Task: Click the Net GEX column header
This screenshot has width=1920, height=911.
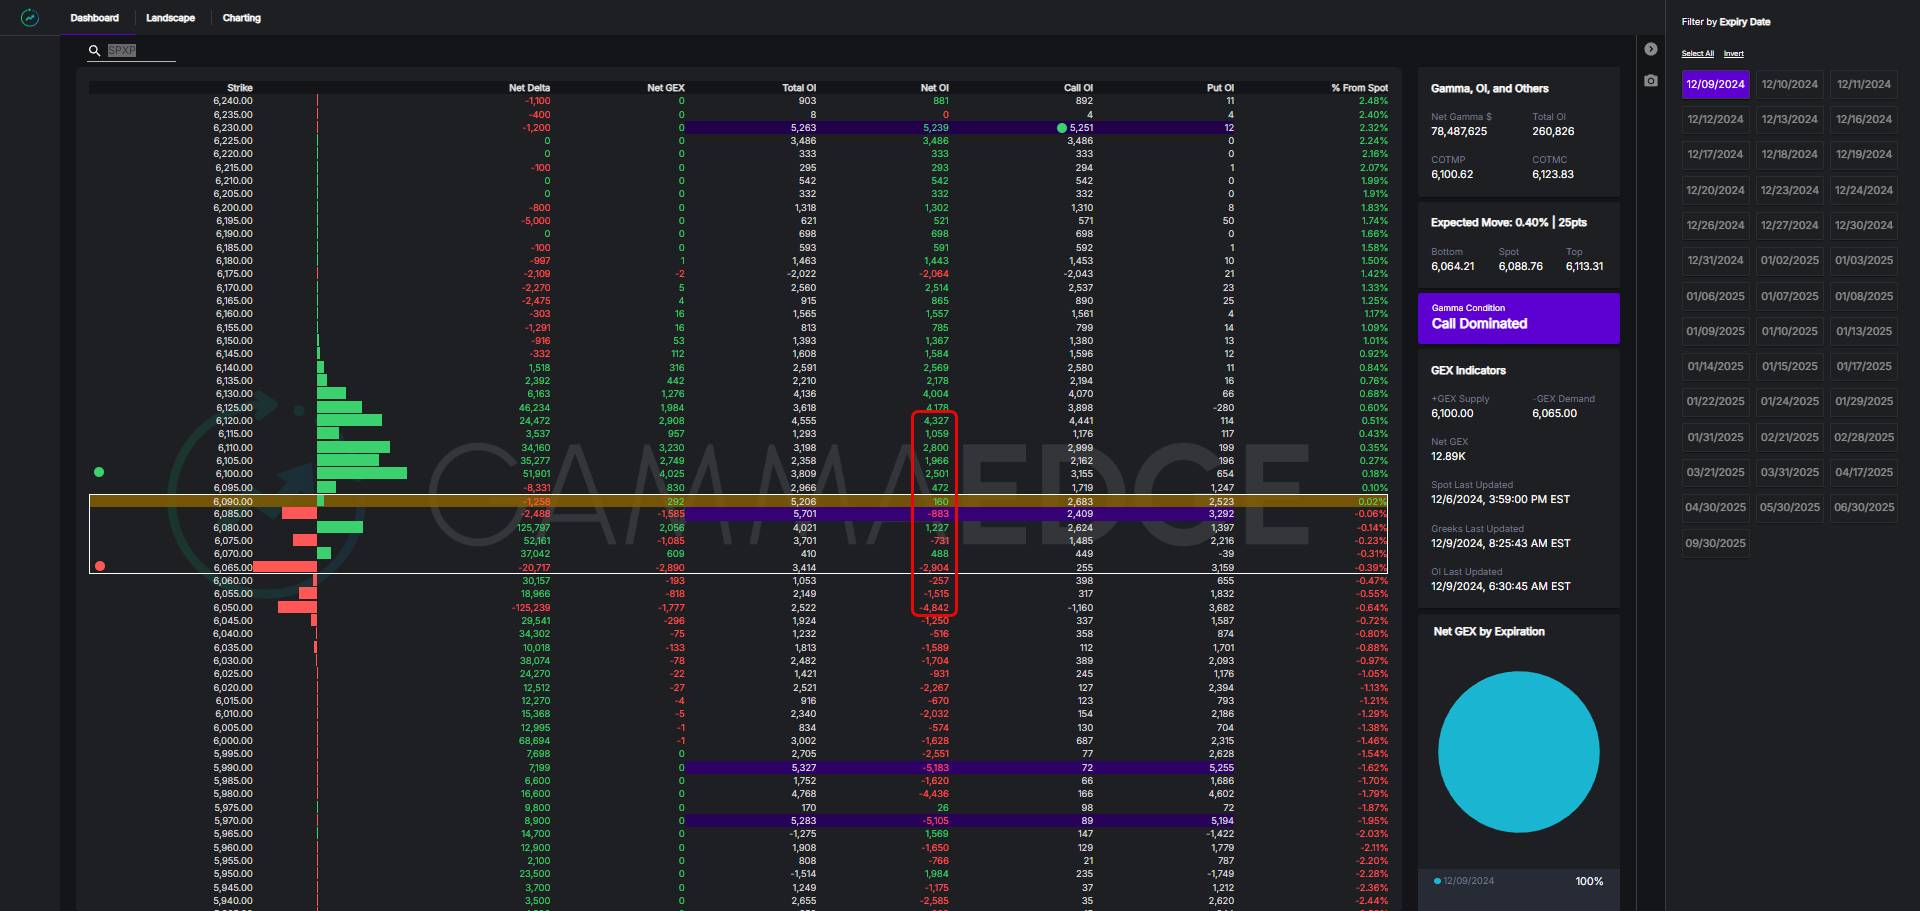Action: (665, 88)
